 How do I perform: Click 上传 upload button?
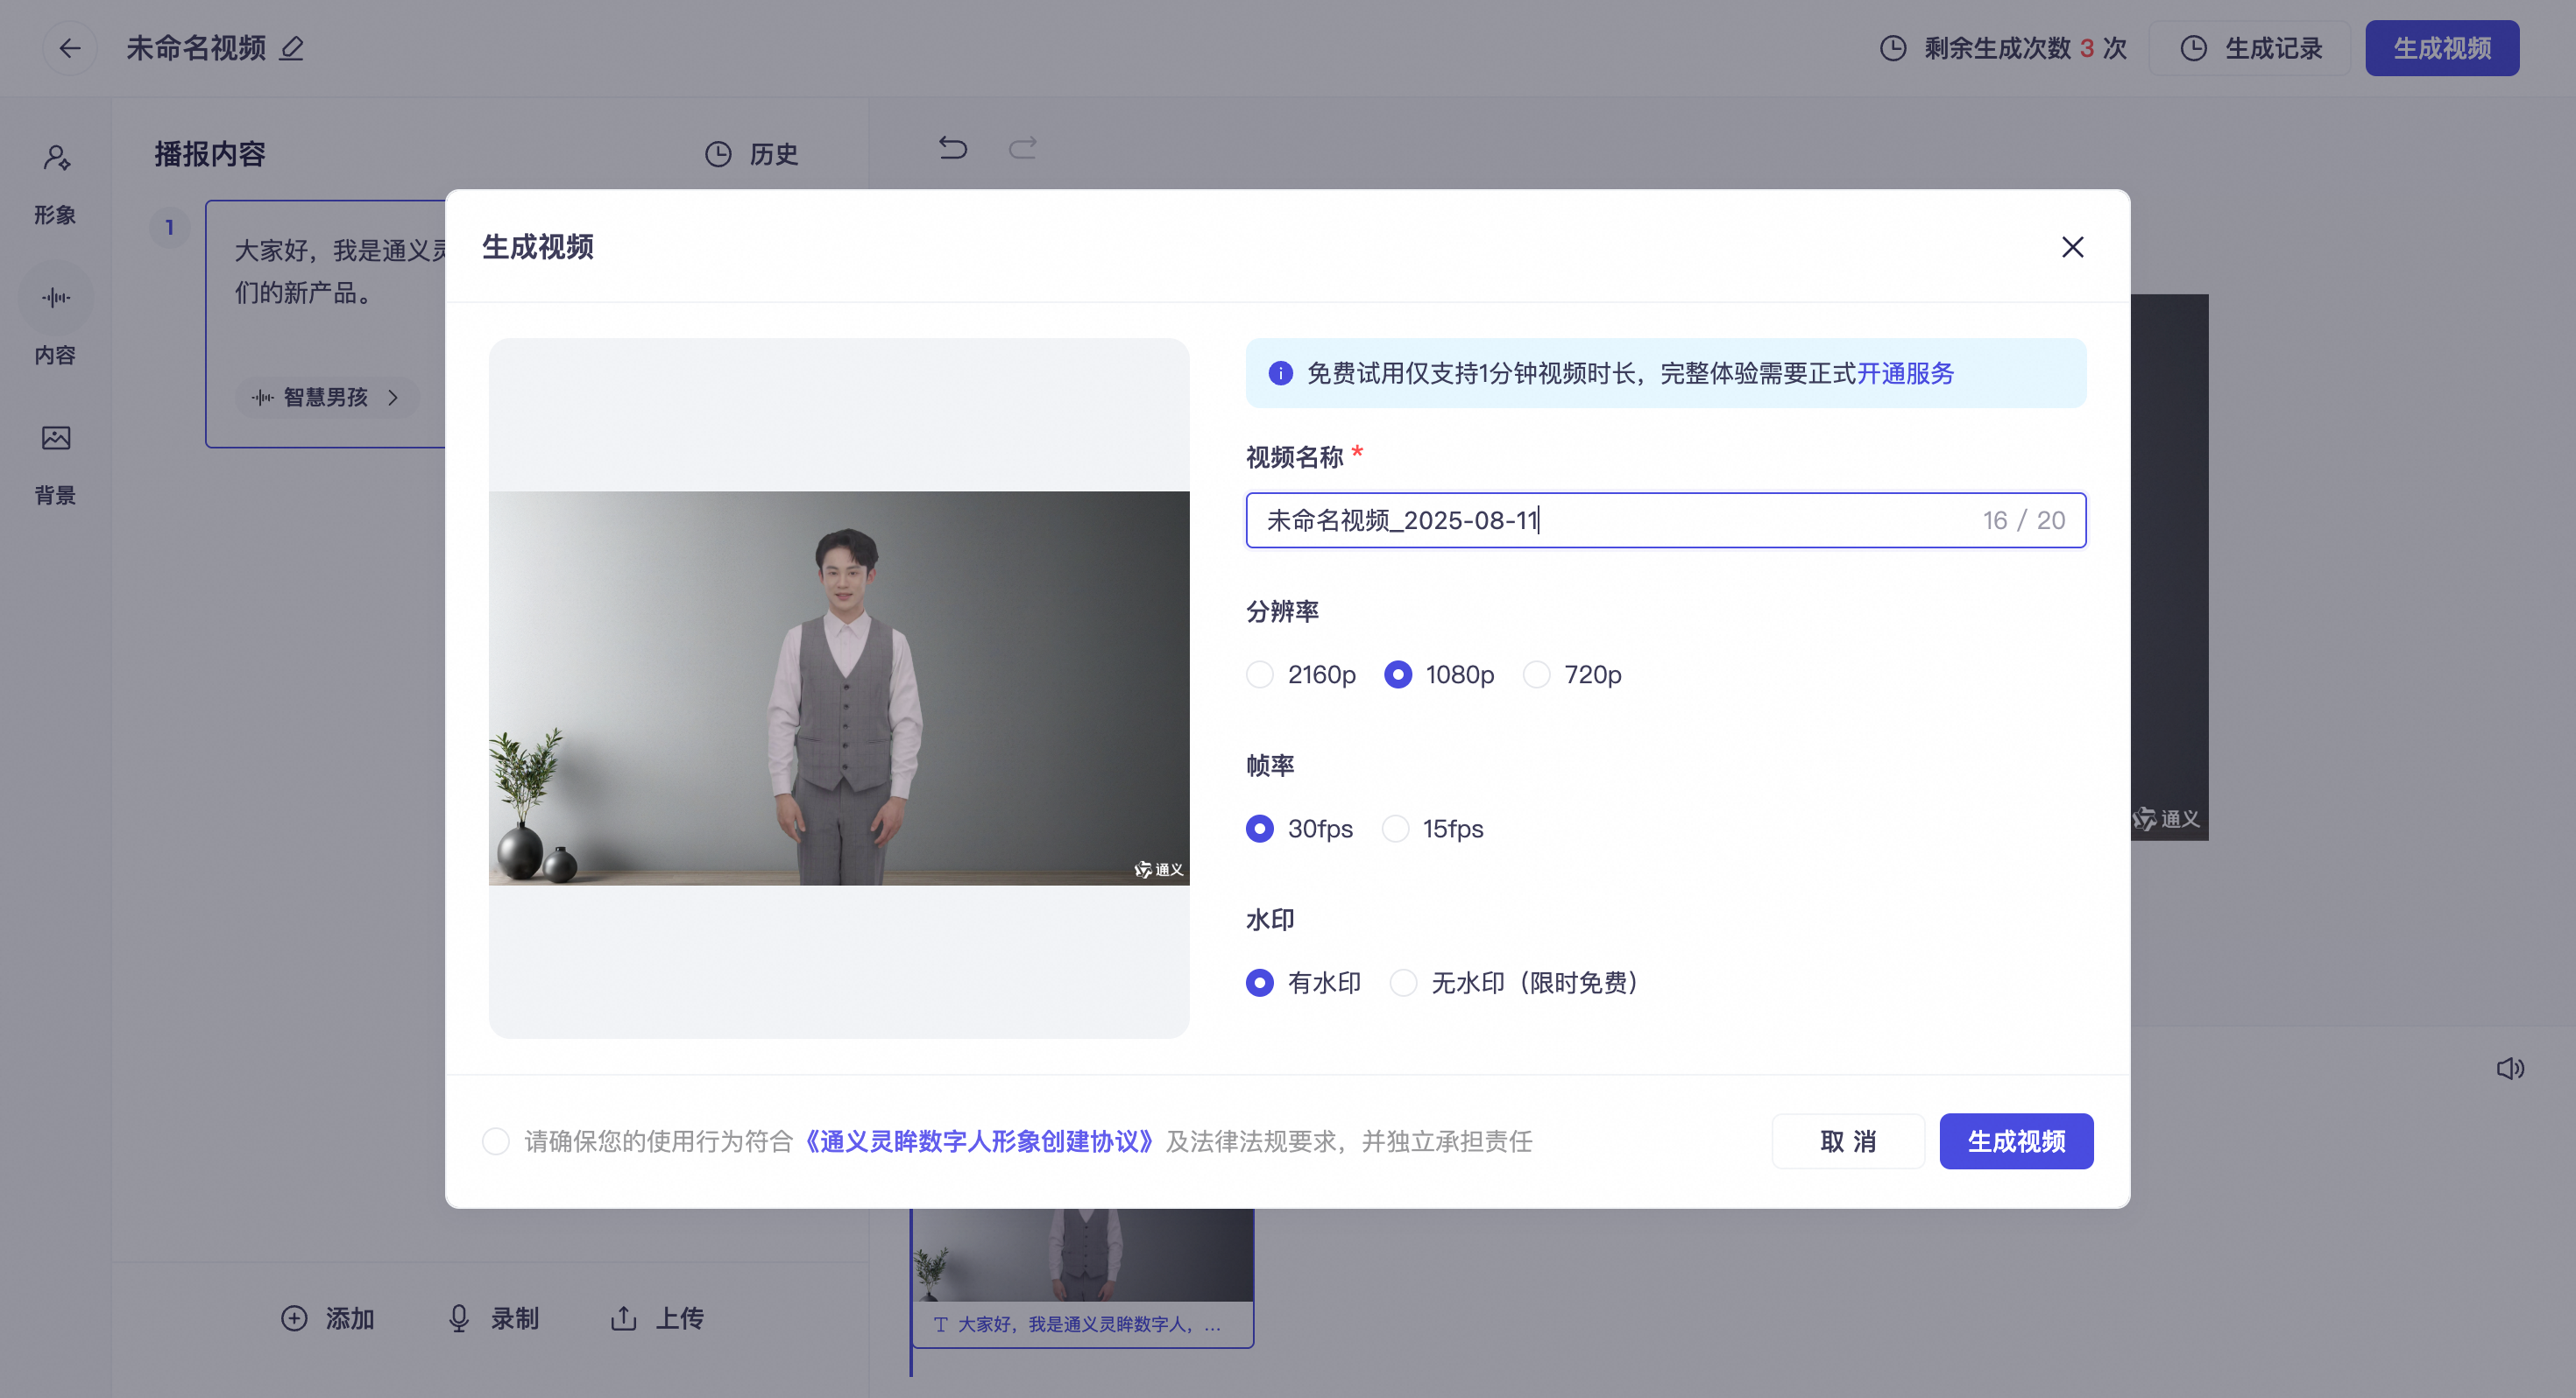point(657,1319)
